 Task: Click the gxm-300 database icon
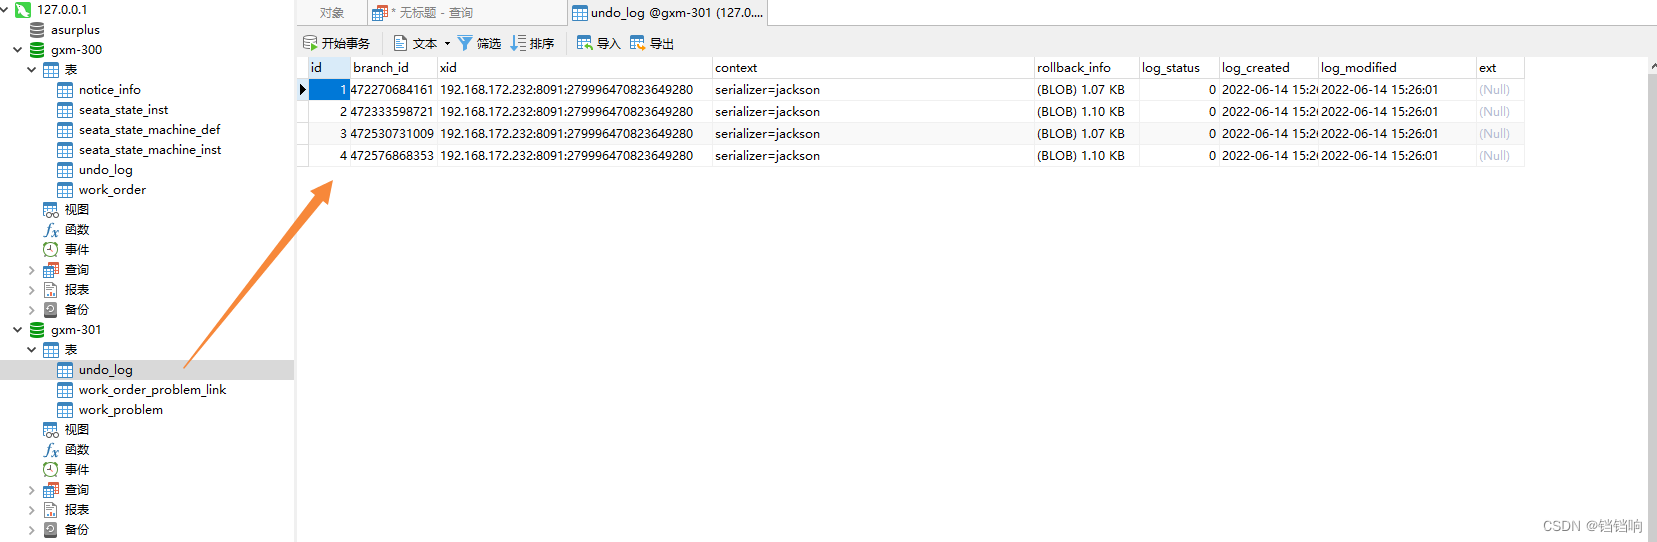click(x=37, y=50)
